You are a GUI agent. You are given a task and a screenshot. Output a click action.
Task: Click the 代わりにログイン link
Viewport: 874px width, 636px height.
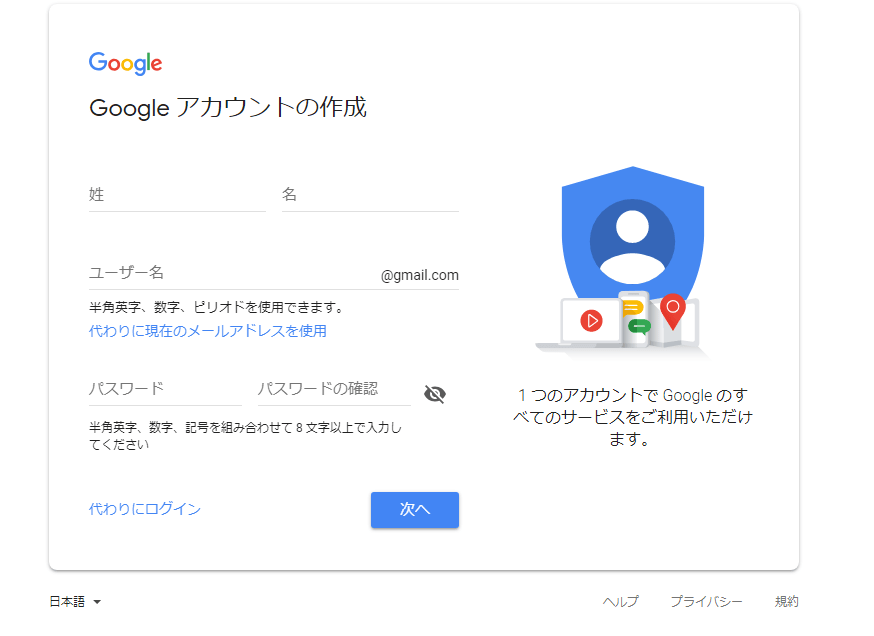144,509
